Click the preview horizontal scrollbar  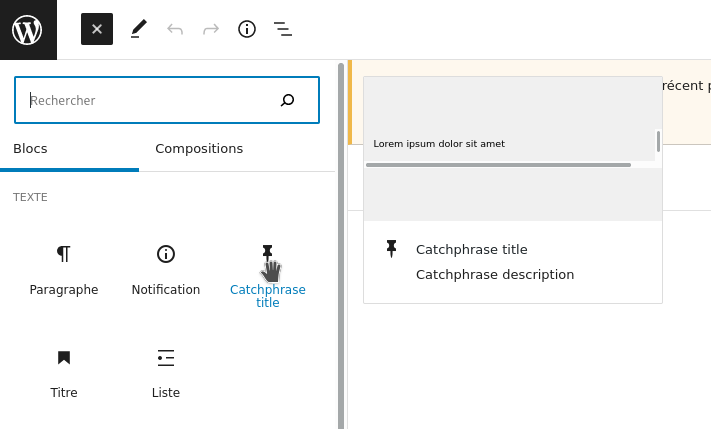pos(498,165)
